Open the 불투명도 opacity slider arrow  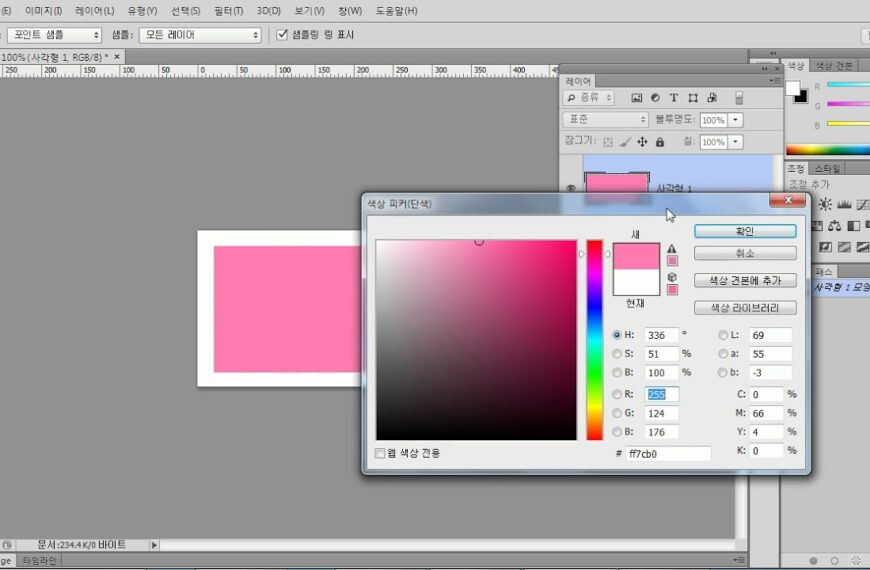pos(735,120)
